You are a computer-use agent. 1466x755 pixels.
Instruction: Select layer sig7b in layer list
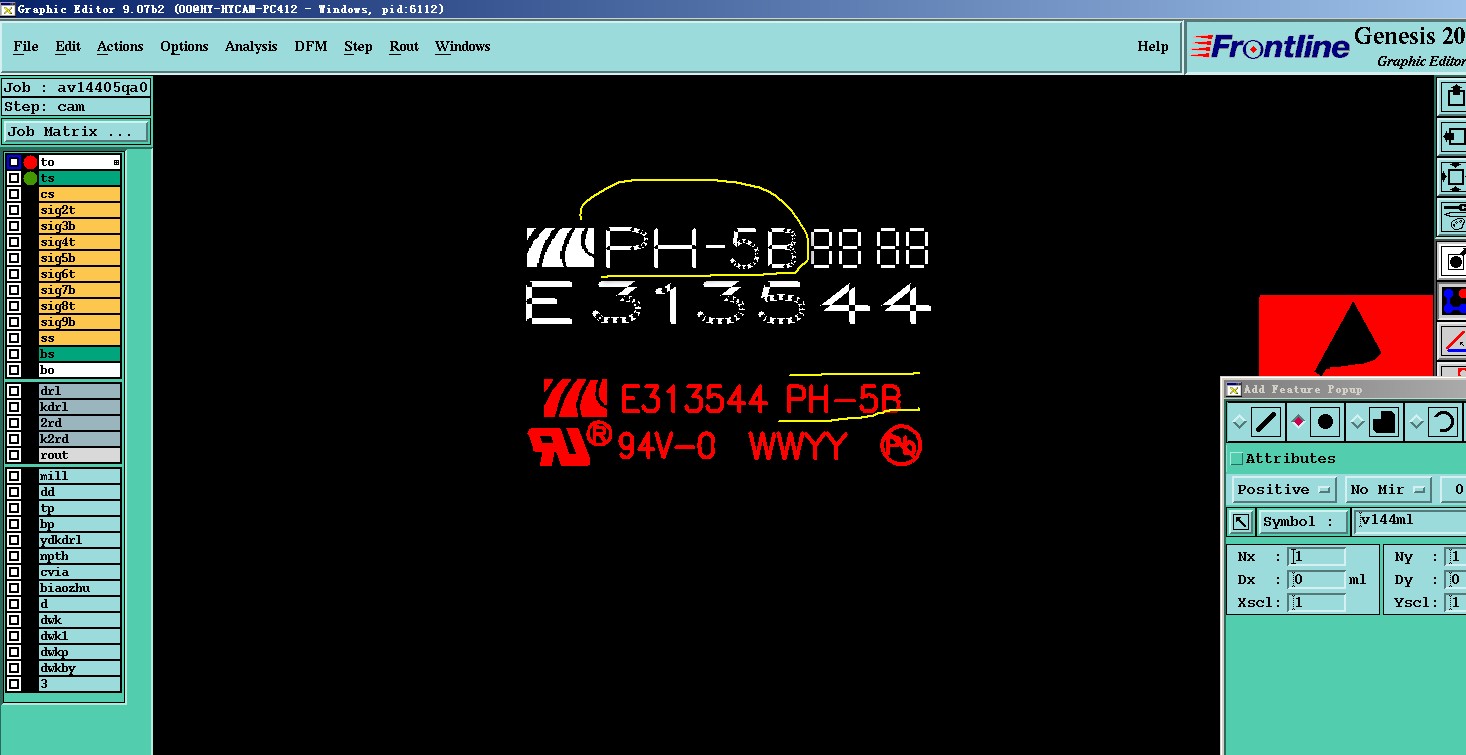click(80, 290)
